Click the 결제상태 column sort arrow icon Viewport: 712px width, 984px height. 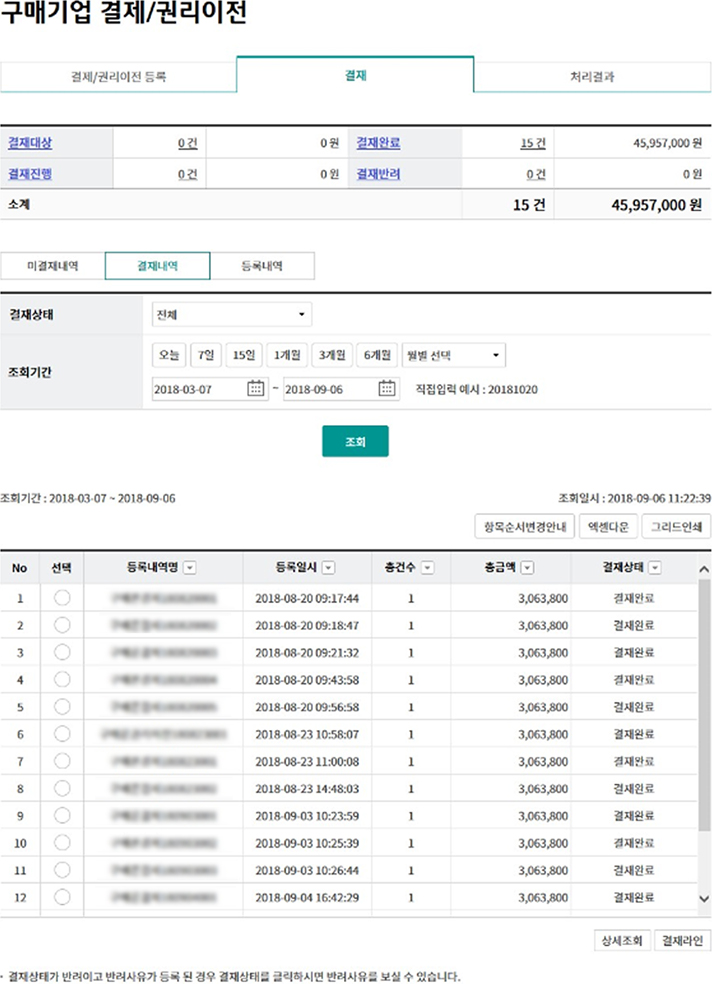point(655,568)
